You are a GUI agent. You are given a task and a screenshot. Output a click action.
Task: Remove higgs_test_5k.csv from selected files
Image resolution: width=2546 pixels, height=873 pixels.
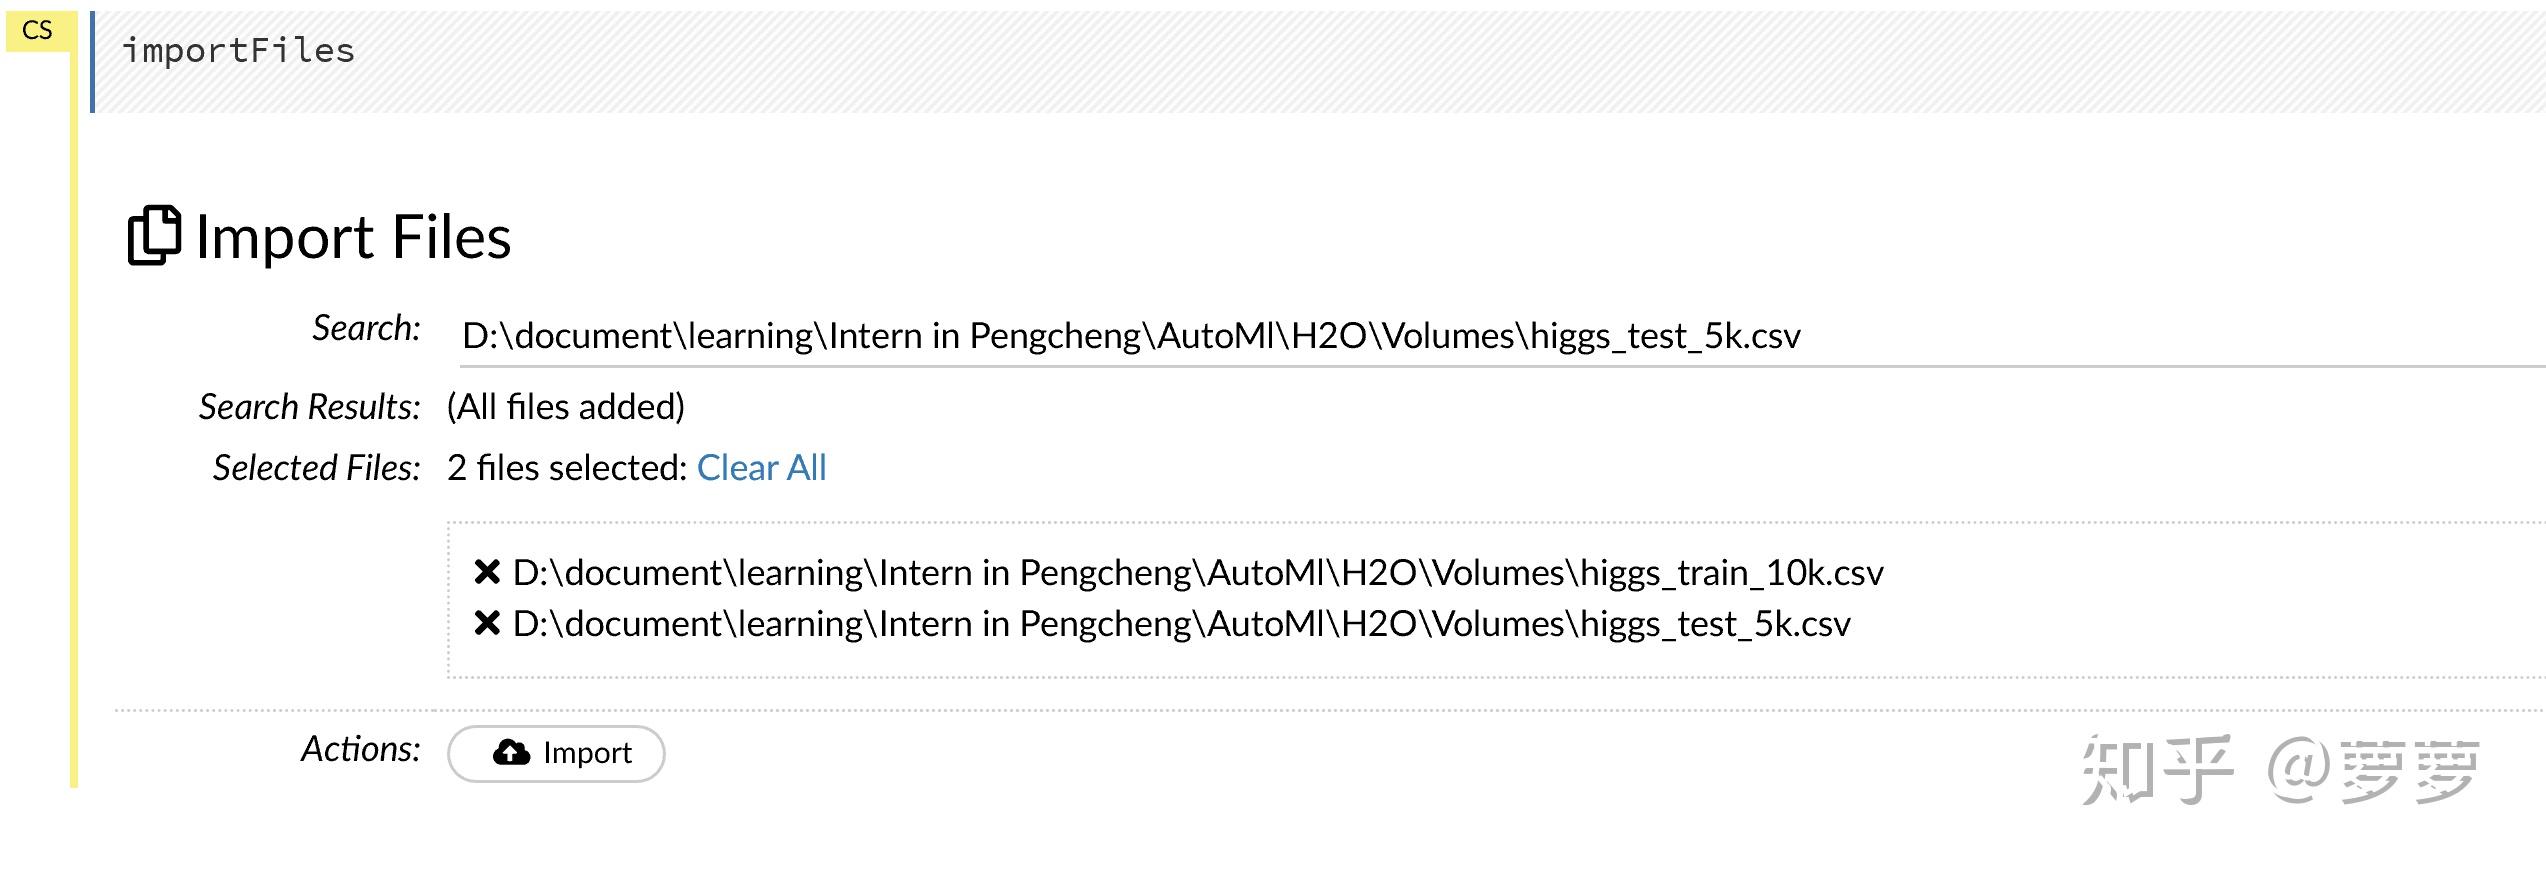[487, 624]
